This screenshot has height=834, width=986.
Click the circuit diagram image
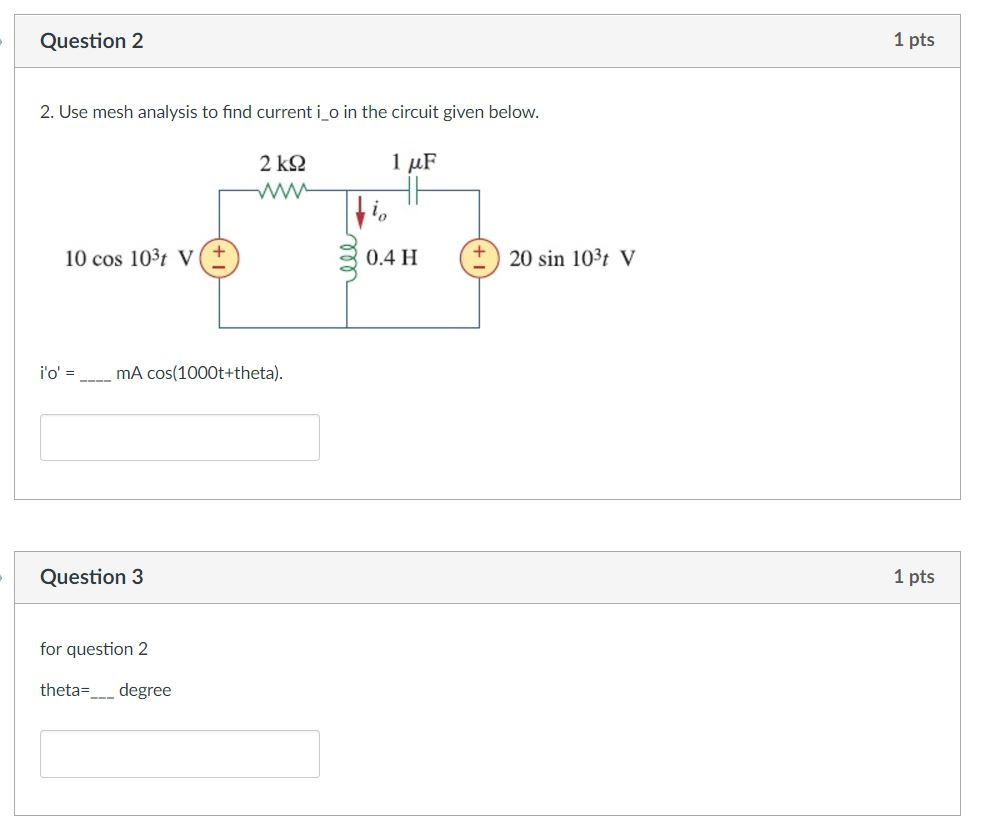click(350, 245)
